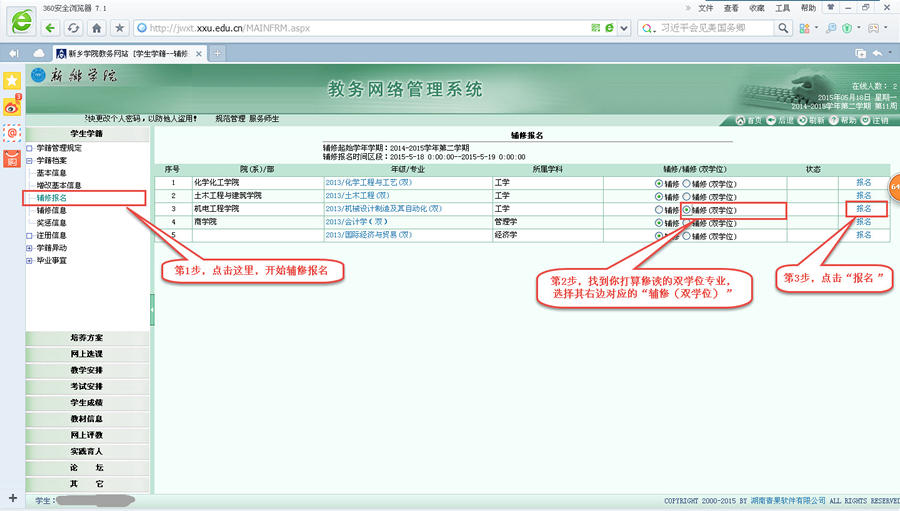
Task: Click the 帮助 help icon in page toolbar
Action: (833, 120)
